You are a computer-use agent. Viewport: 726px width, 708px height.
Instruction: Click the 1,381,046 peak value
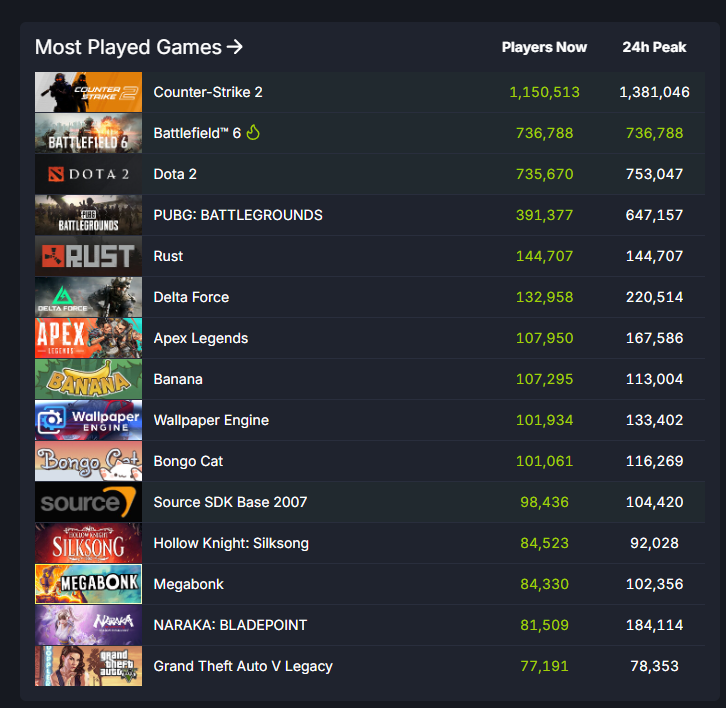[x=654, y=92]
